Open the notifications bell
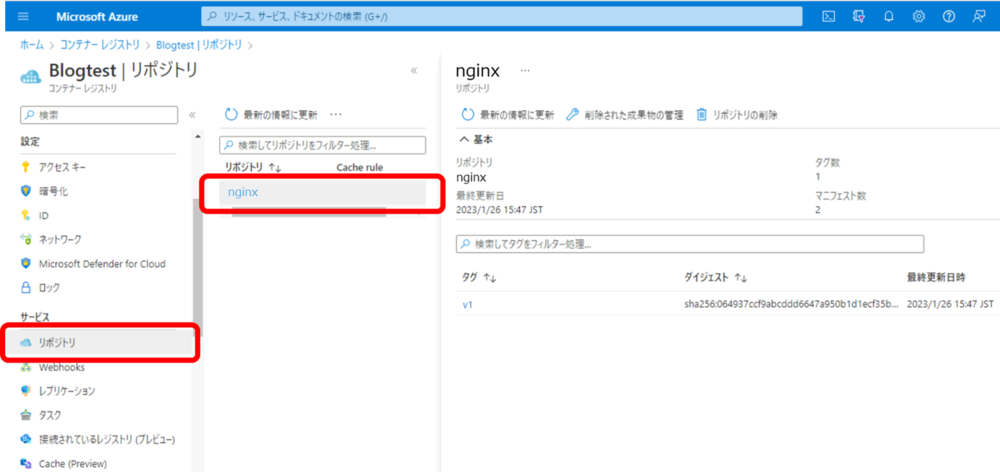The height and width of the screenshot is (472, 1000). [888, 17]
